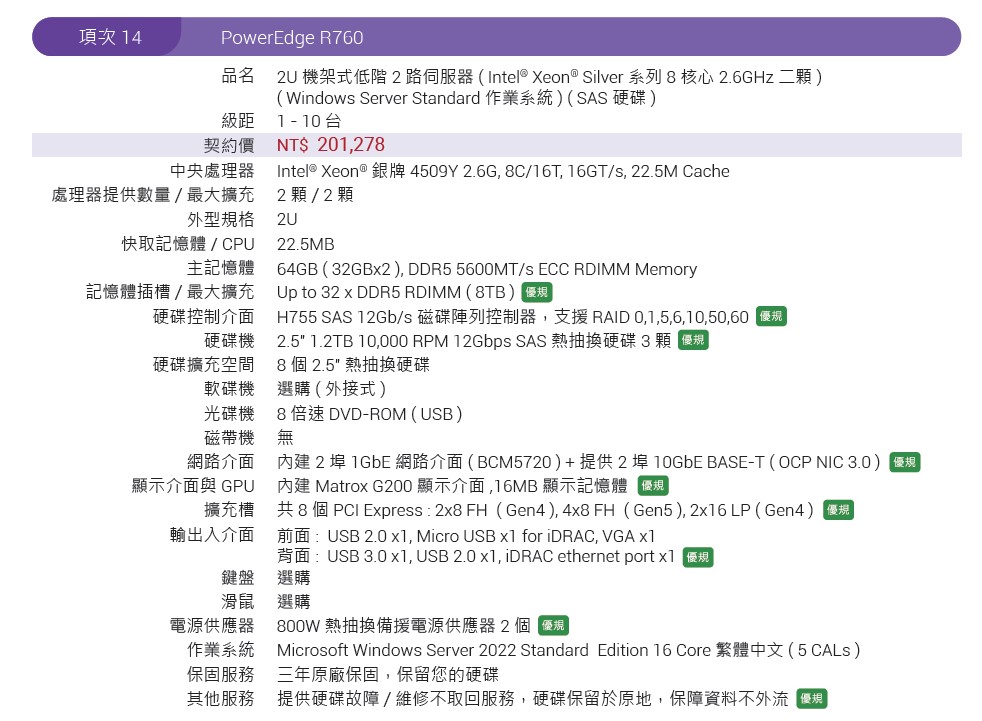Screen dimensions: 982x721
Task: Click the cache value '22.5MB'
Action: [x=306, y=244]
